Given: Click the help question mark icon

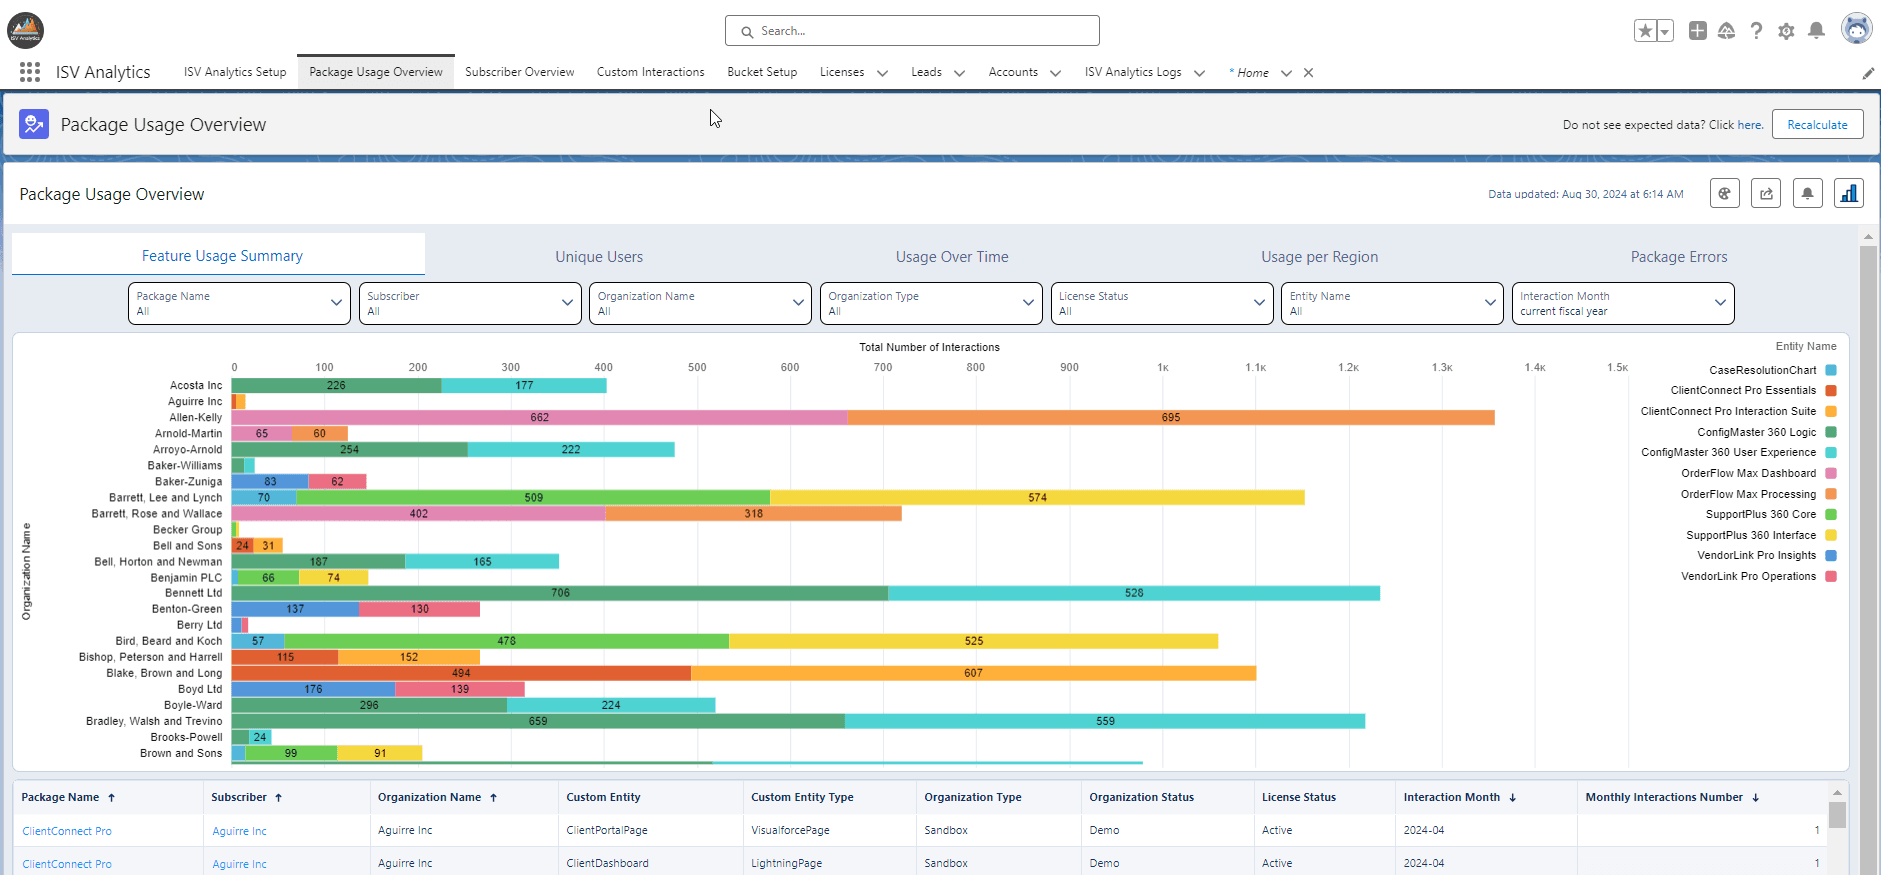Looking at the screenshot, I should pos(1757,31).
